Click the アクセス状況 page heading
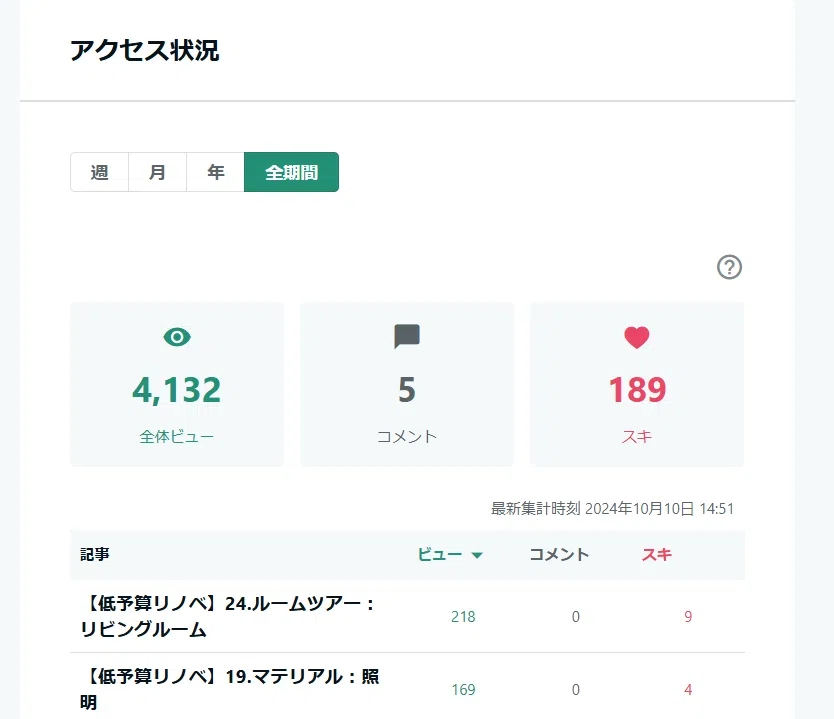Image resolution: width=834 pixels, height=719 pixels. (145, 51)
